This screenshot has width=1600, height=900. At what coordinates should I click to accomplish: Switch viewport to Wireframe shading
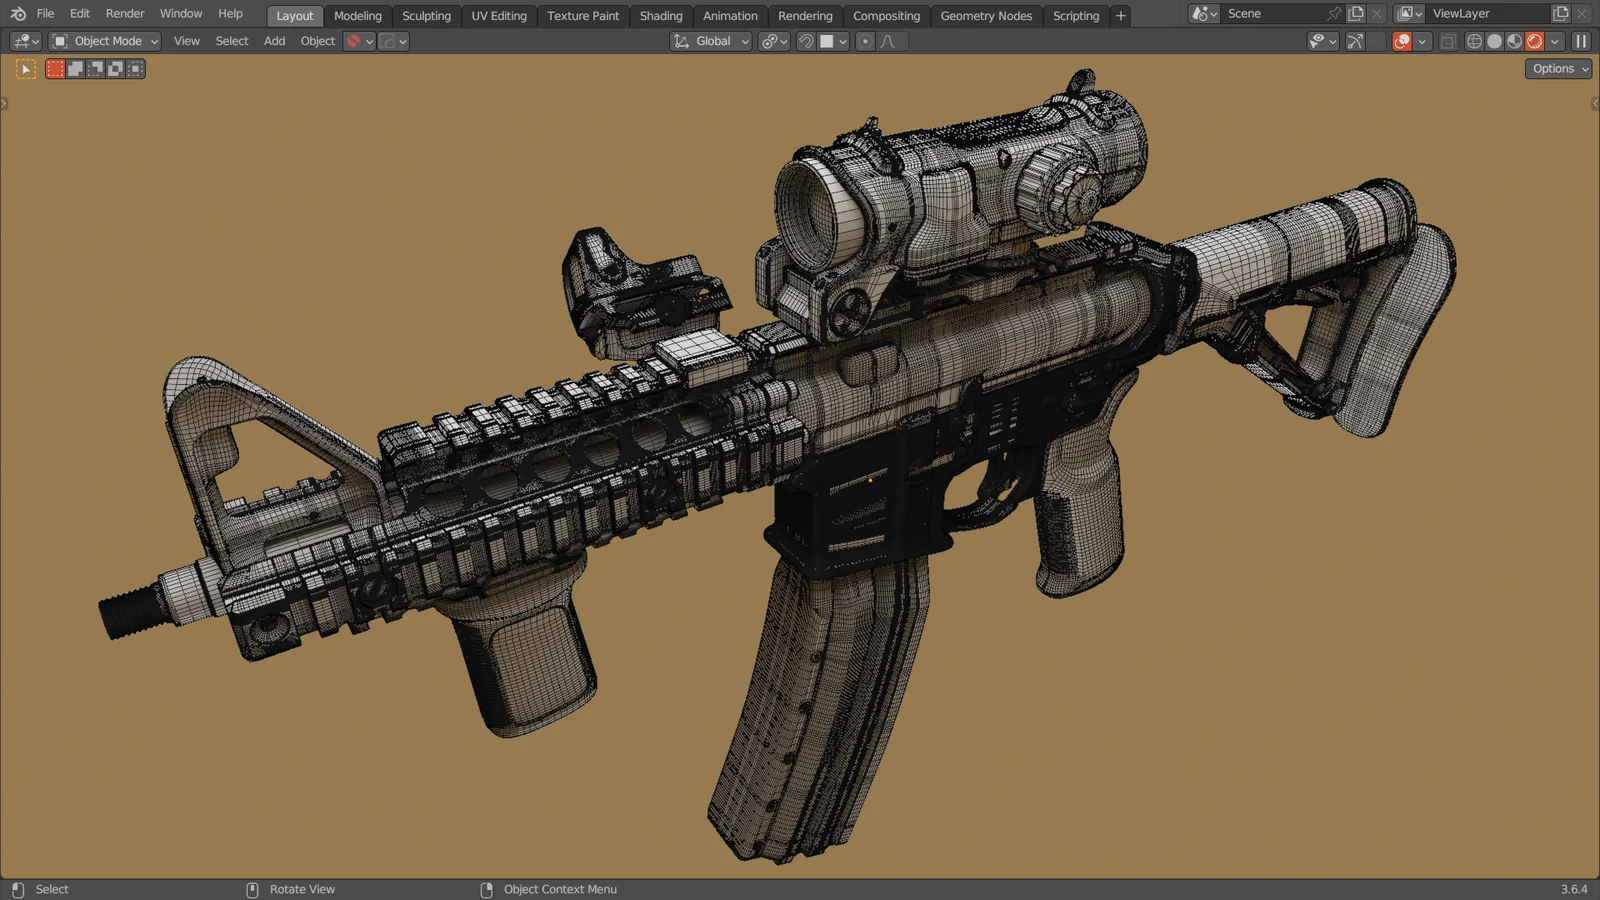[x=1475, y=41]
